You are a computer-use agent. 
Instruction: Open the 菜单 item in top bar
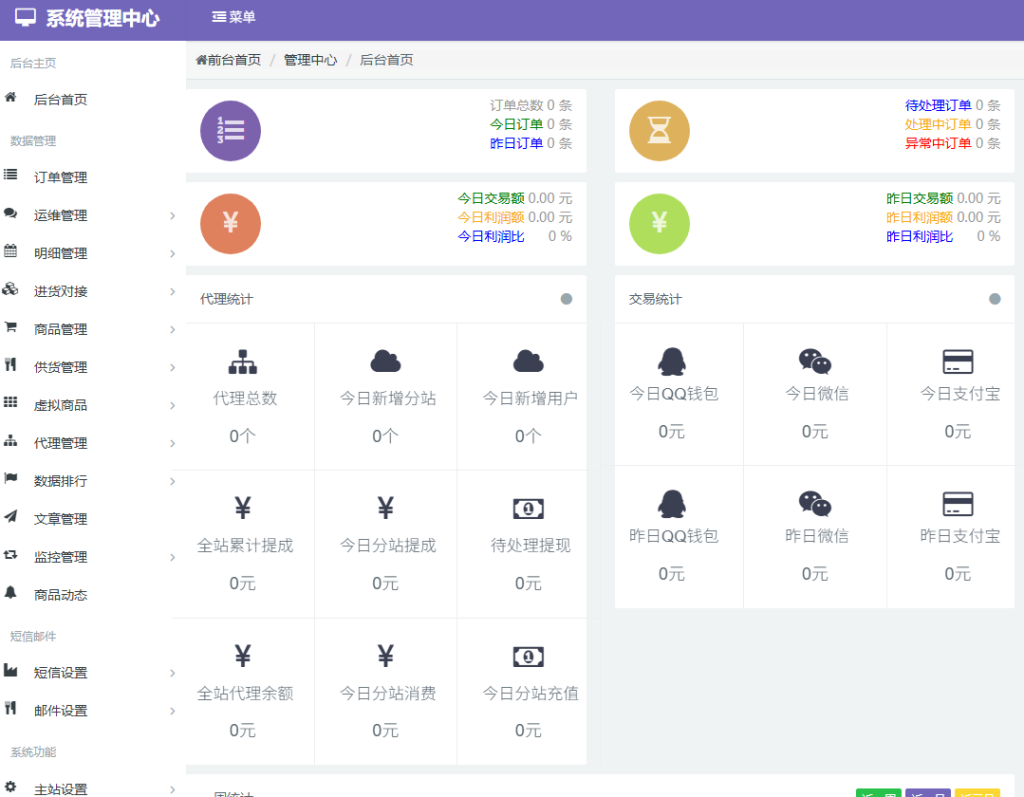[230, 16]
